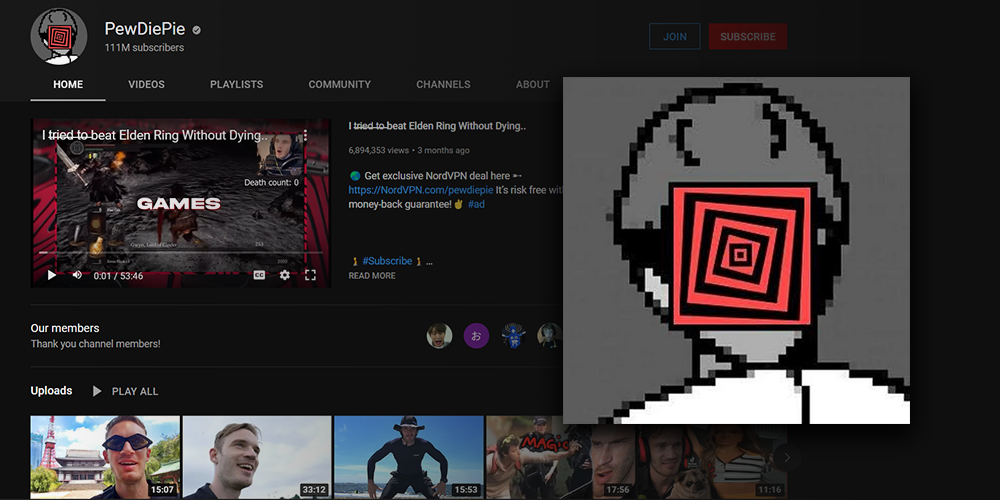
Task: Click PLAY ALL for uploads
Action: pyautogui.click(x=126, y=391)
